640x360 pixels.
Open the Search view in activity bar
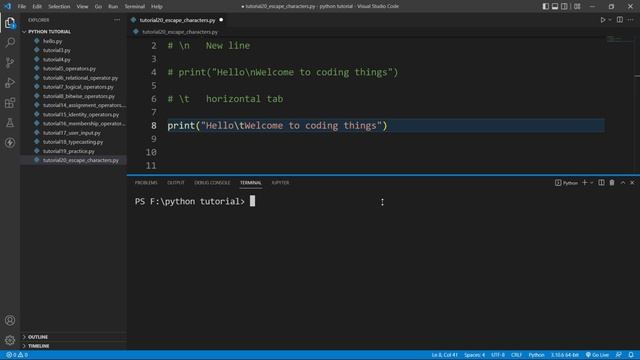pos(10,42)
